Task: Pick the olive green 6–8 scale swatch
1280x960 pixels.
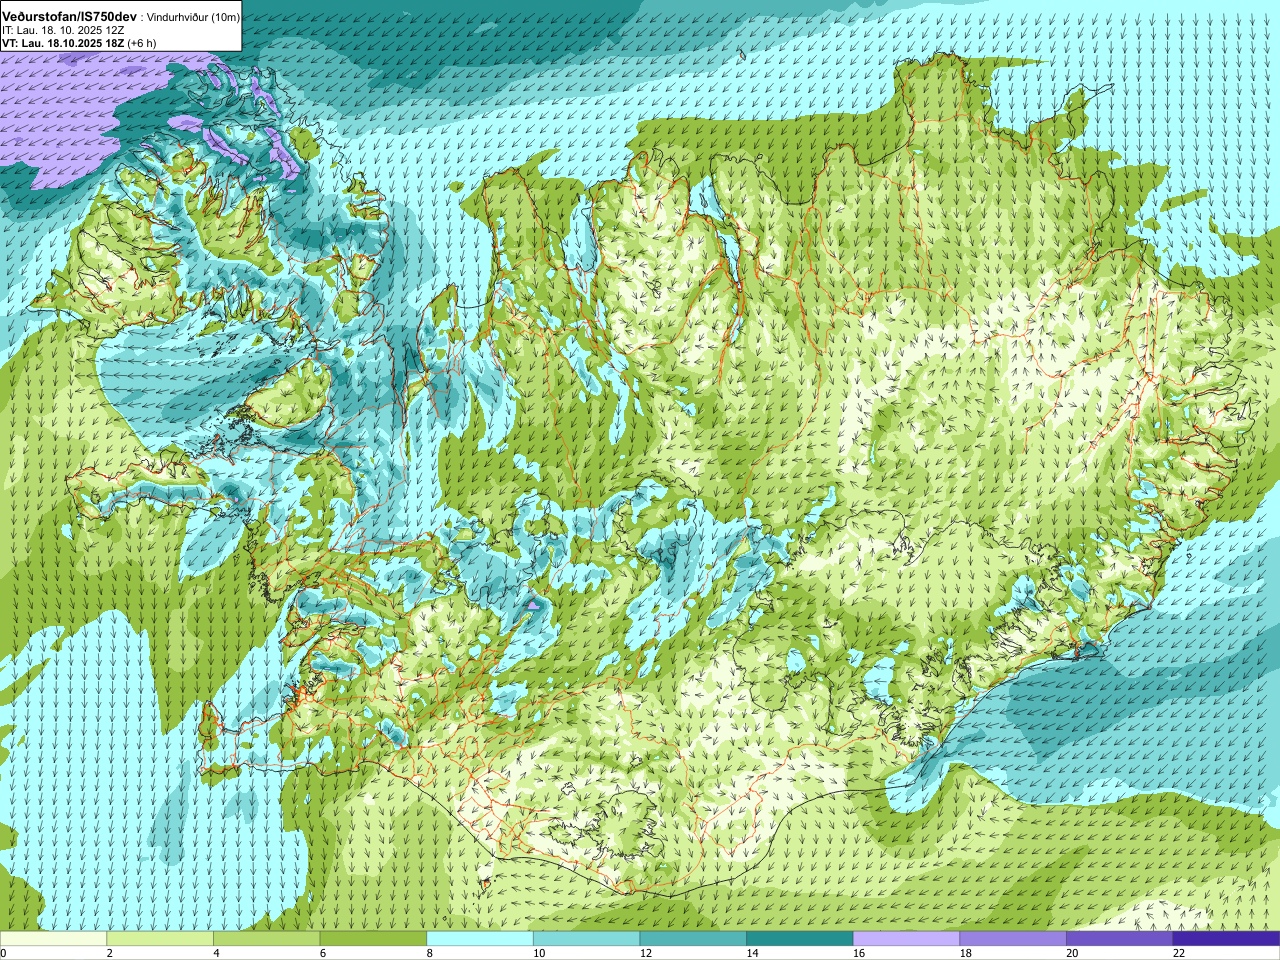Action: (x=373, y=939)
